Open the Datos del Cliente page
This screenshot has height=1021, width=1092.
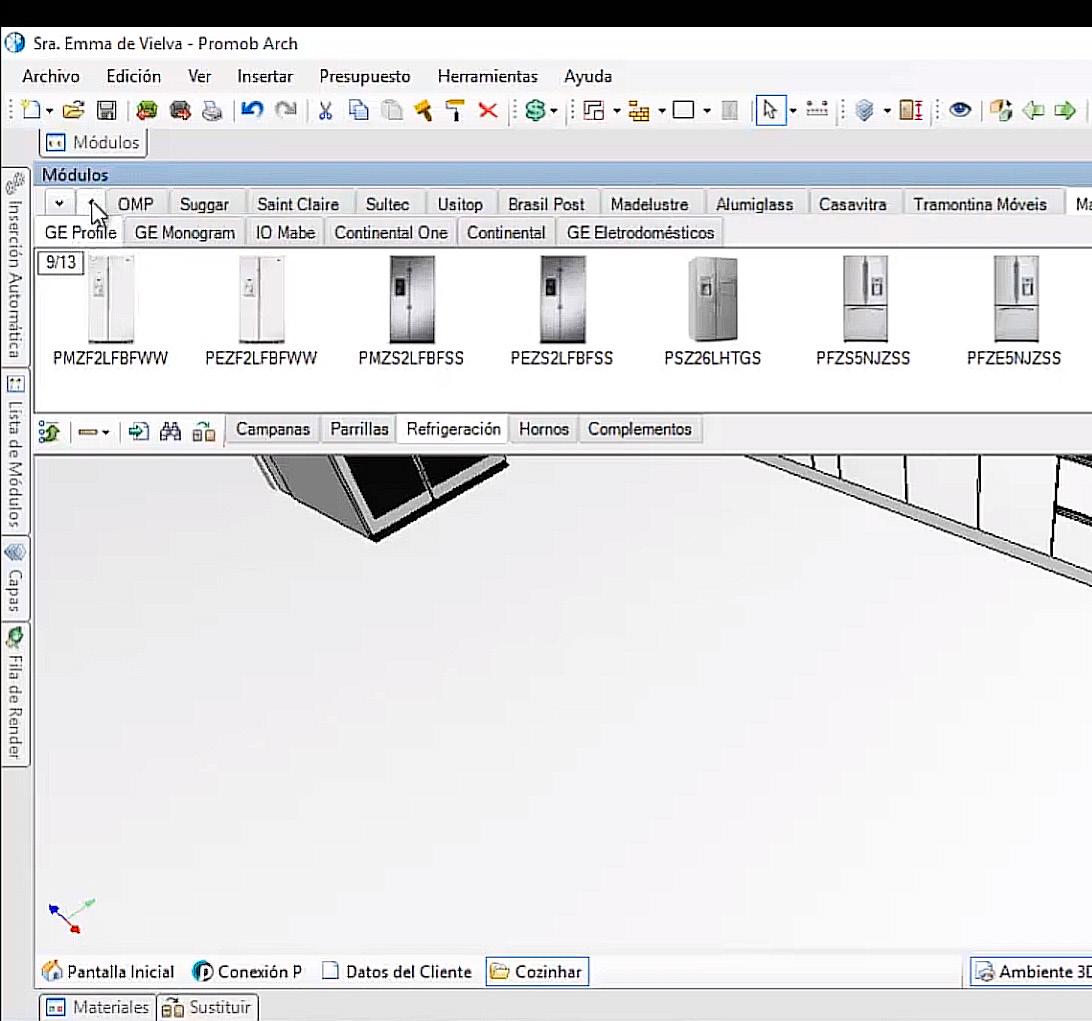point(397,971)
